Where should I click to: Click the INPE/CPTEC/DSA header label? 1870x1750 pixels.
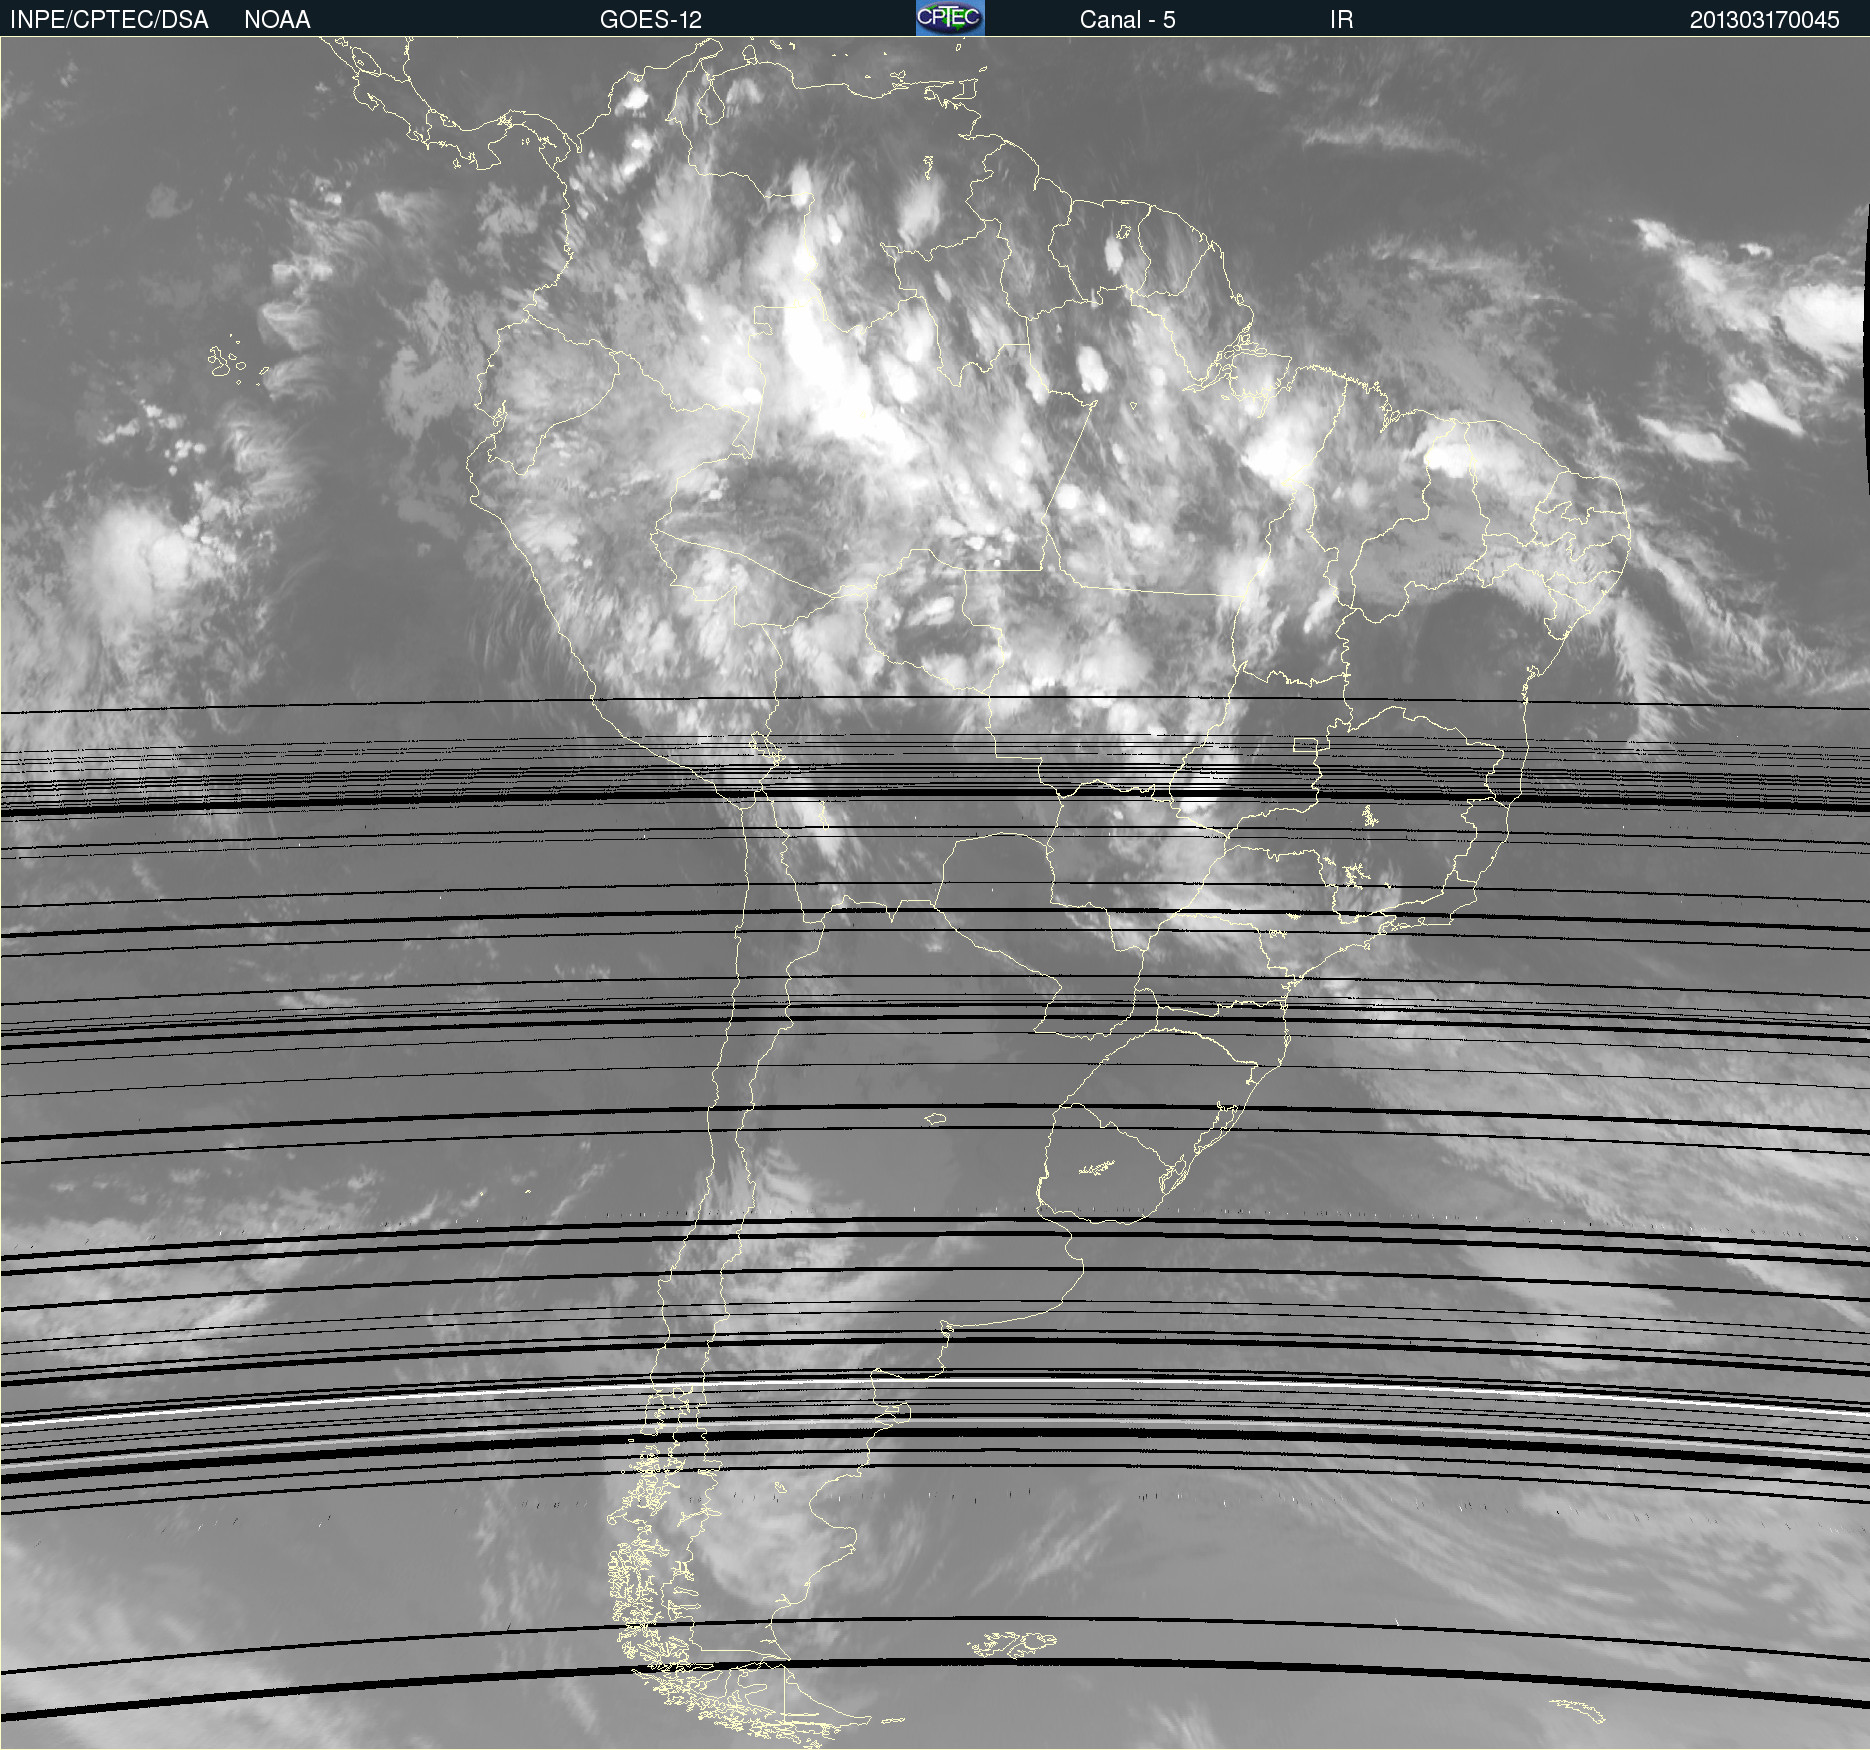[109, 20]
